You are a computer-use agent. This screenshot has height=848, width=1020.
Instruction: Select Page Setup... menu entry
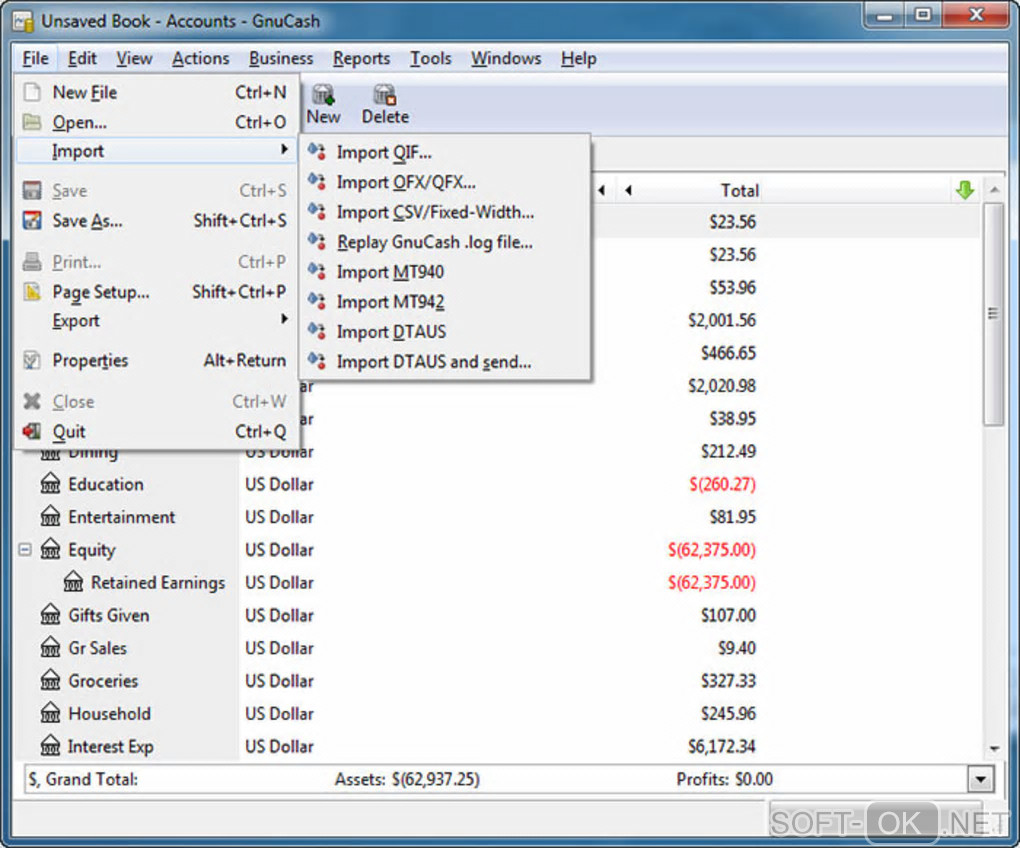[x=156, y=292]
